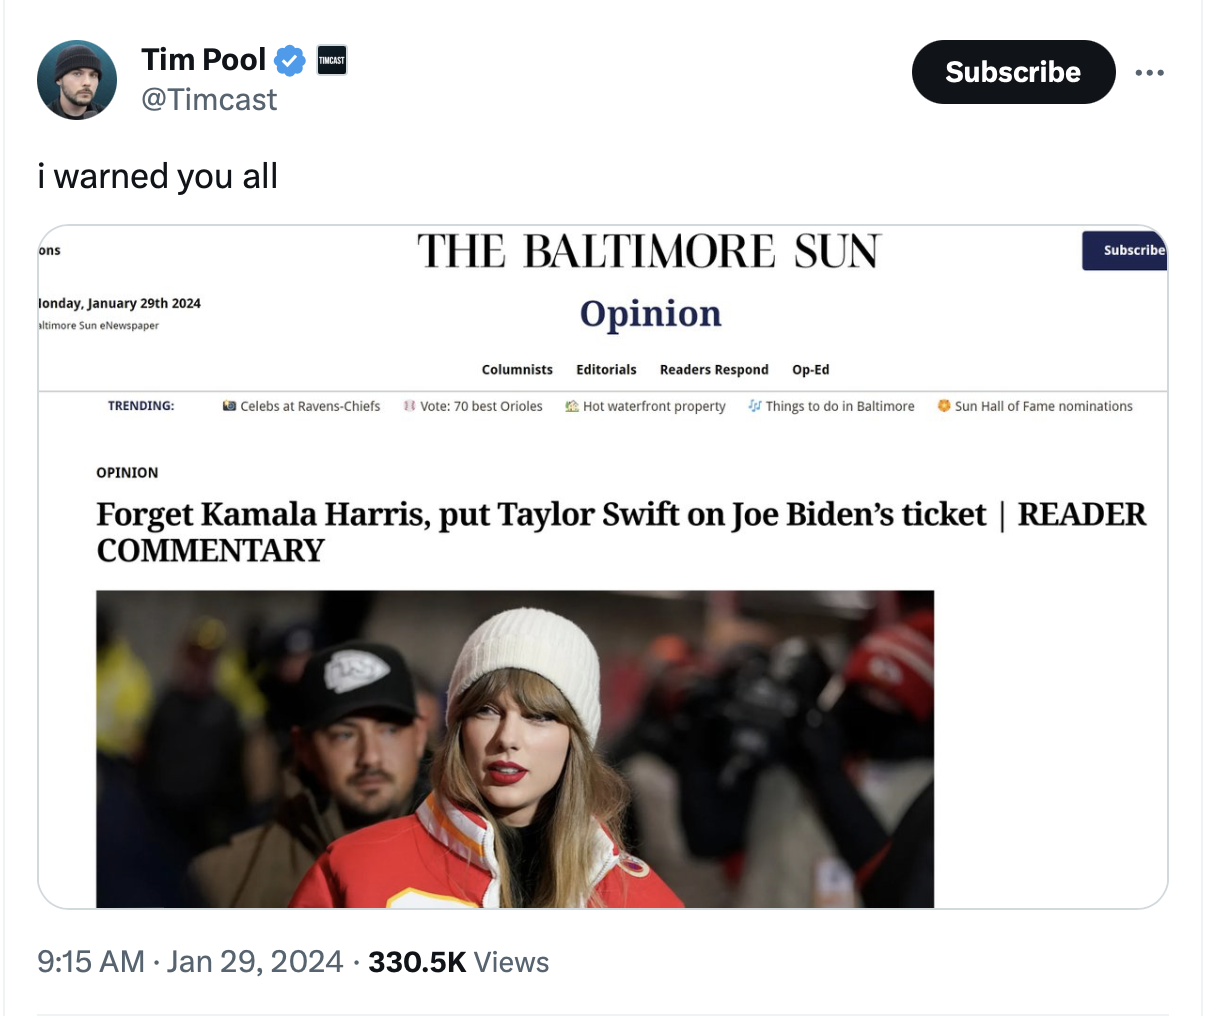Click the sun icon beside Hall of Fame nominations
Viewport: 1210px width, 1016px height.
click(943, 406)
